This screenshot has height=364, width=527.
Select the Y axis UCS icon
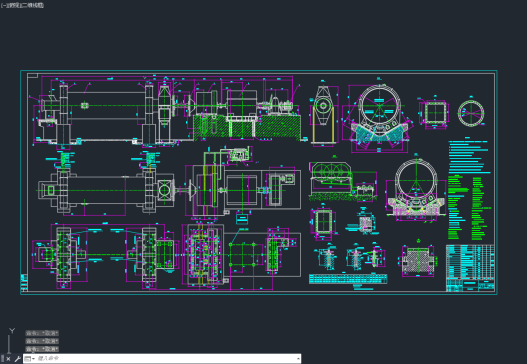click(x=12, y=331)
